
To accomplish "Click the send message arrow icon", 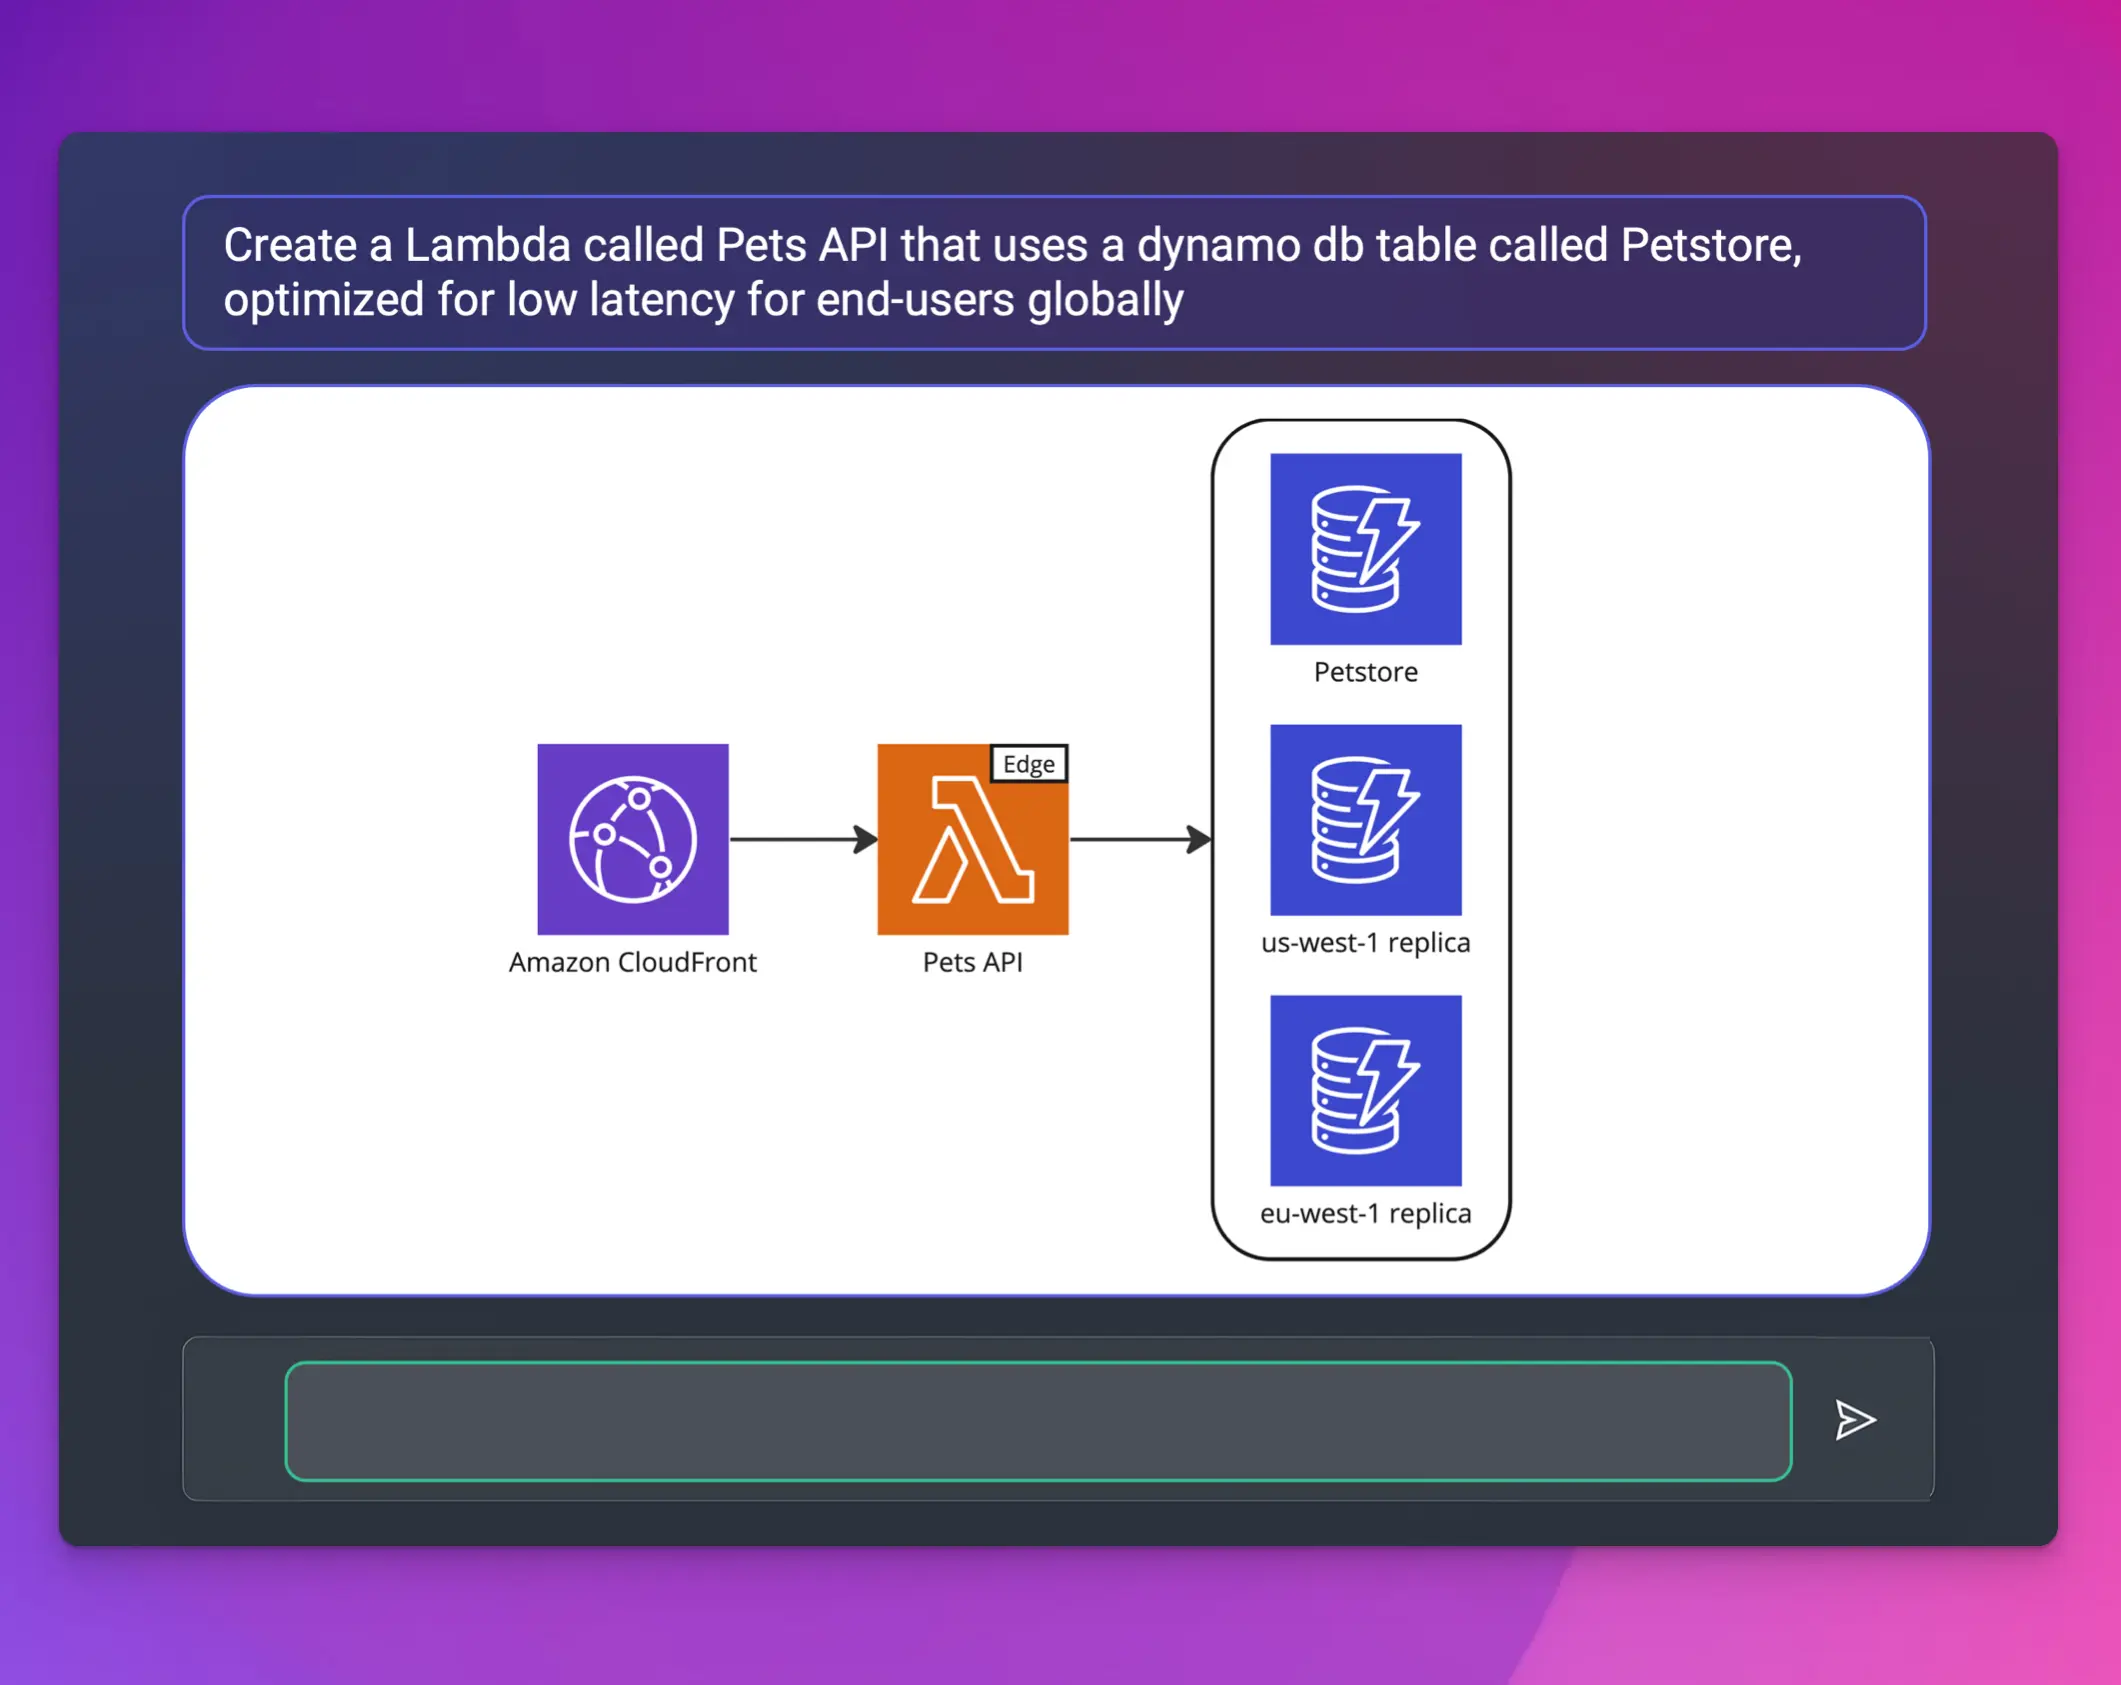I will pyautogui.click(x=1855, y=1419).
